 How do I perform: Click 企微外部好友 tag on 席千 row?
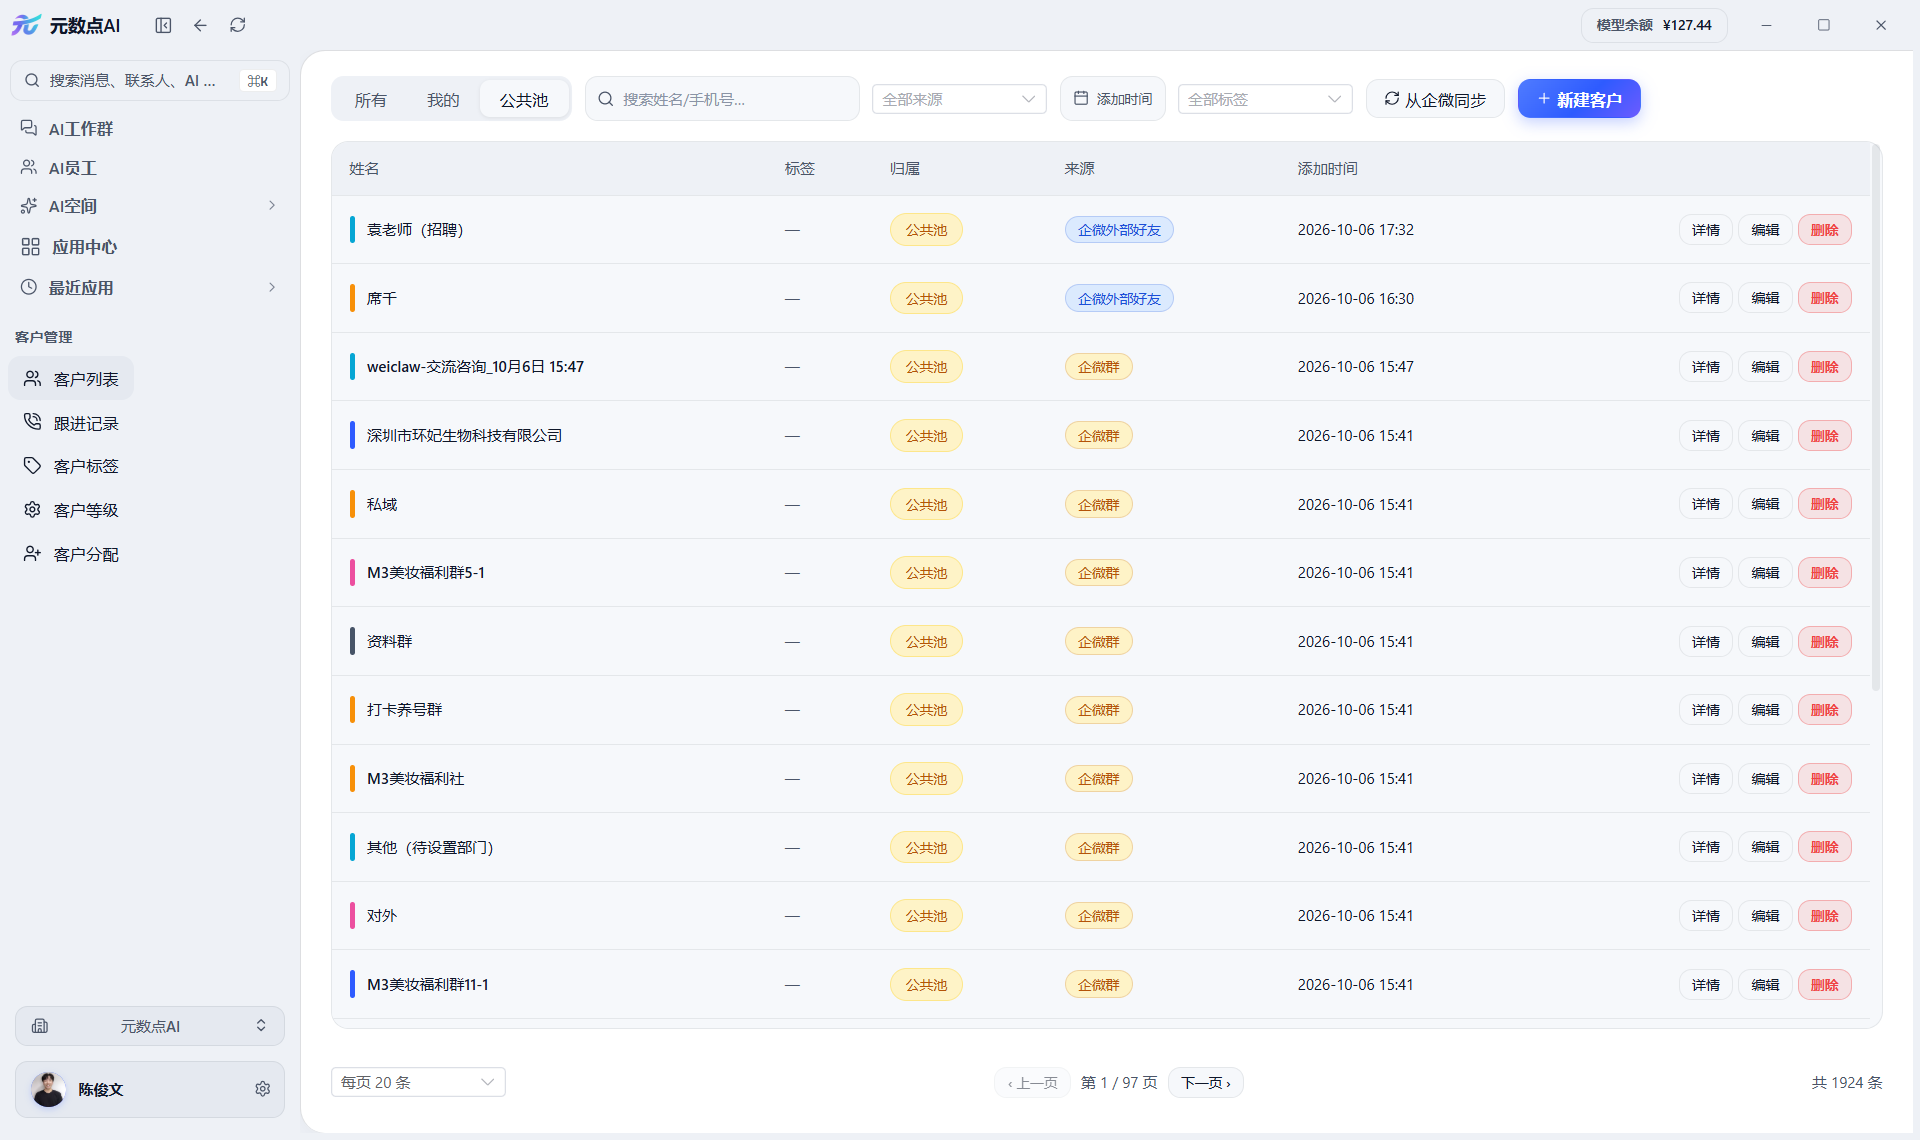click(1119, 299)
